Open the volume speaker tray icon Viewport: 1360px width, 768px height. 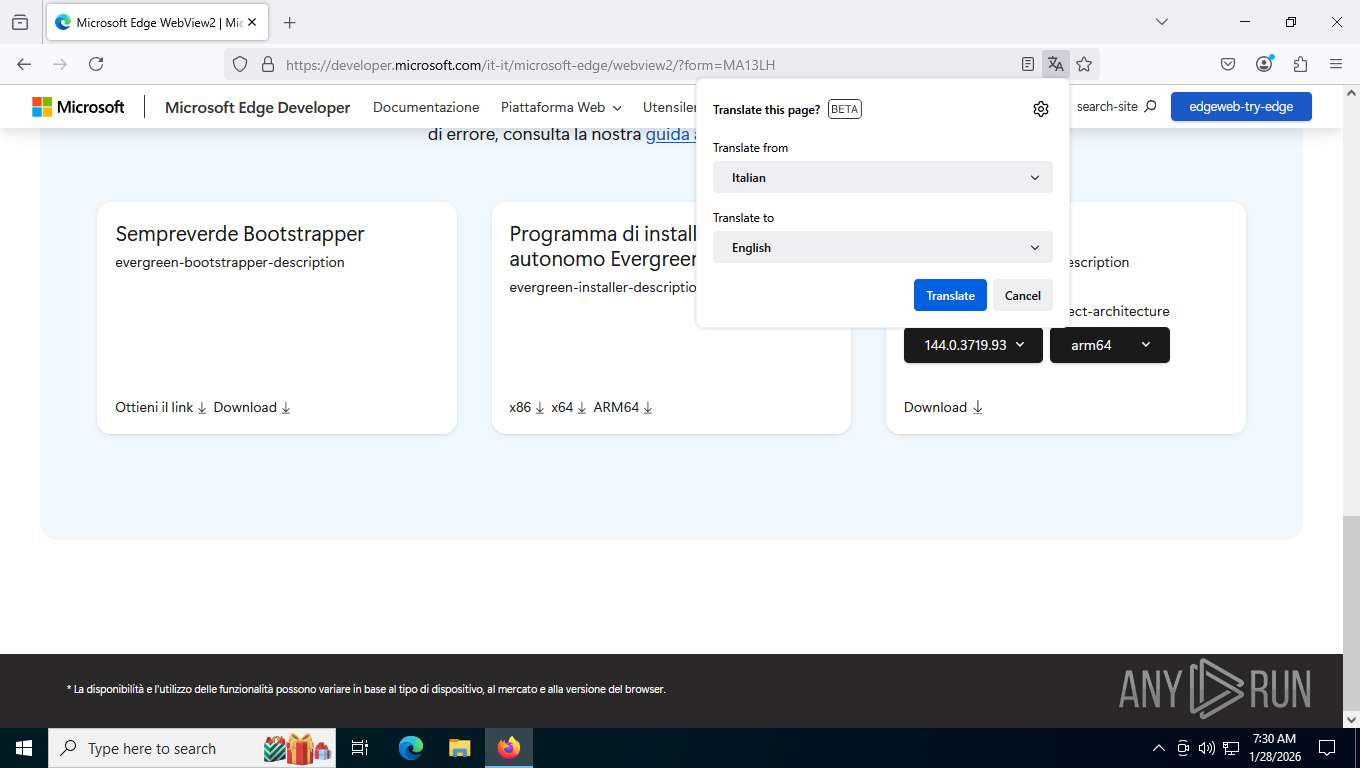[x=1206, y=748]
